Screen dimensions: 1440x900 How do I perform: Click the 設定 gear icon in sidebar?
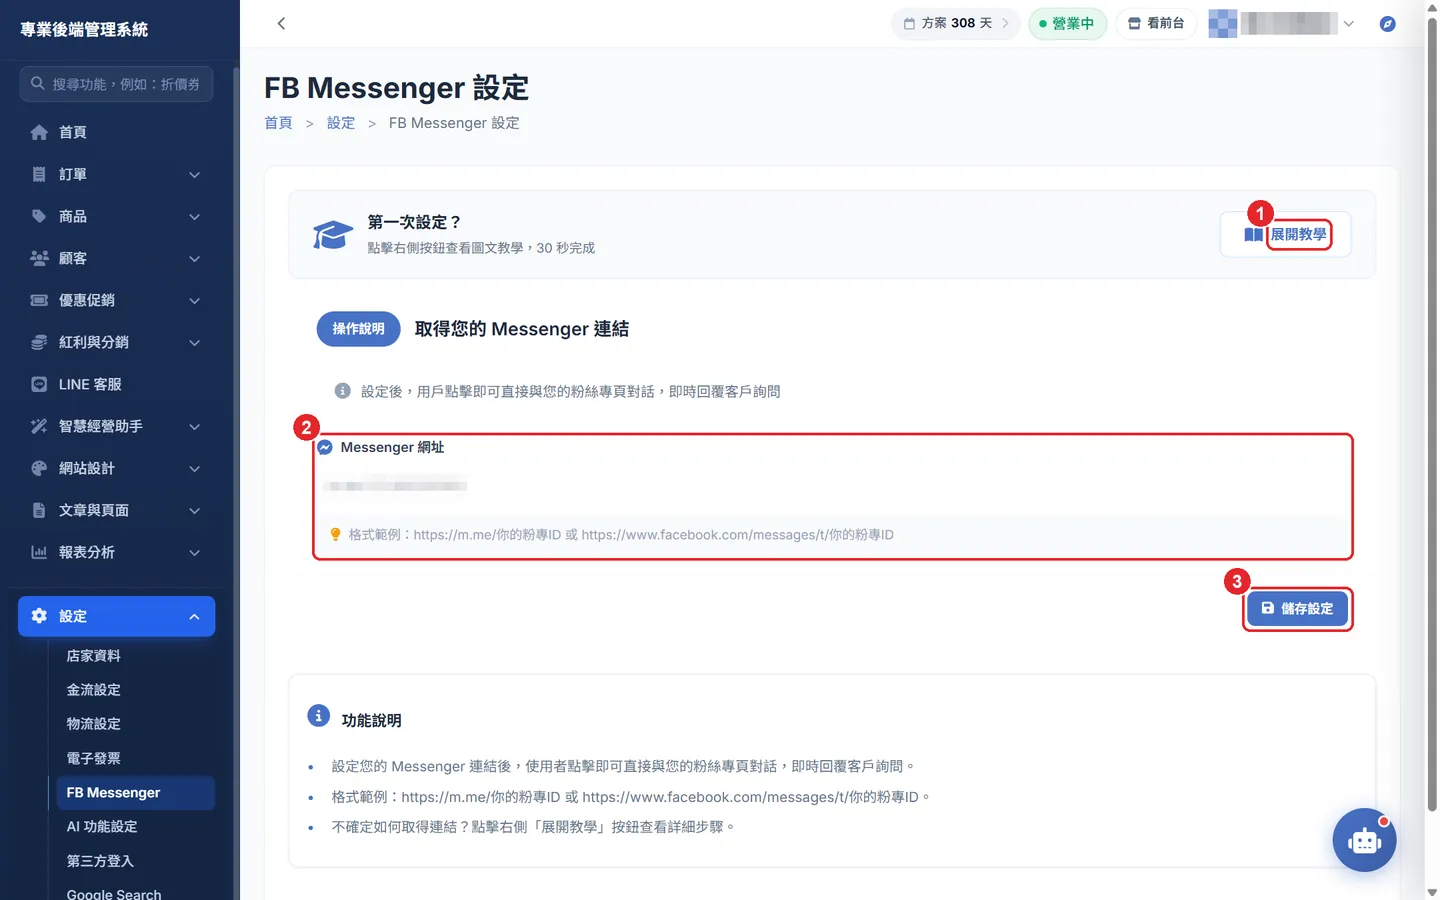click(x=39, y=616)
